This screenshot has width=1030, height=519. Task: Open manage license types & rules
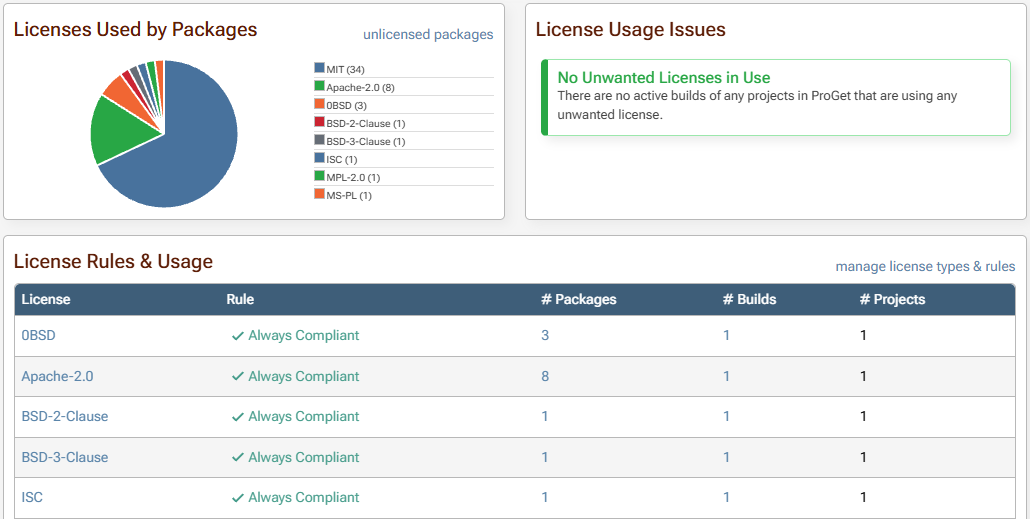925,266
